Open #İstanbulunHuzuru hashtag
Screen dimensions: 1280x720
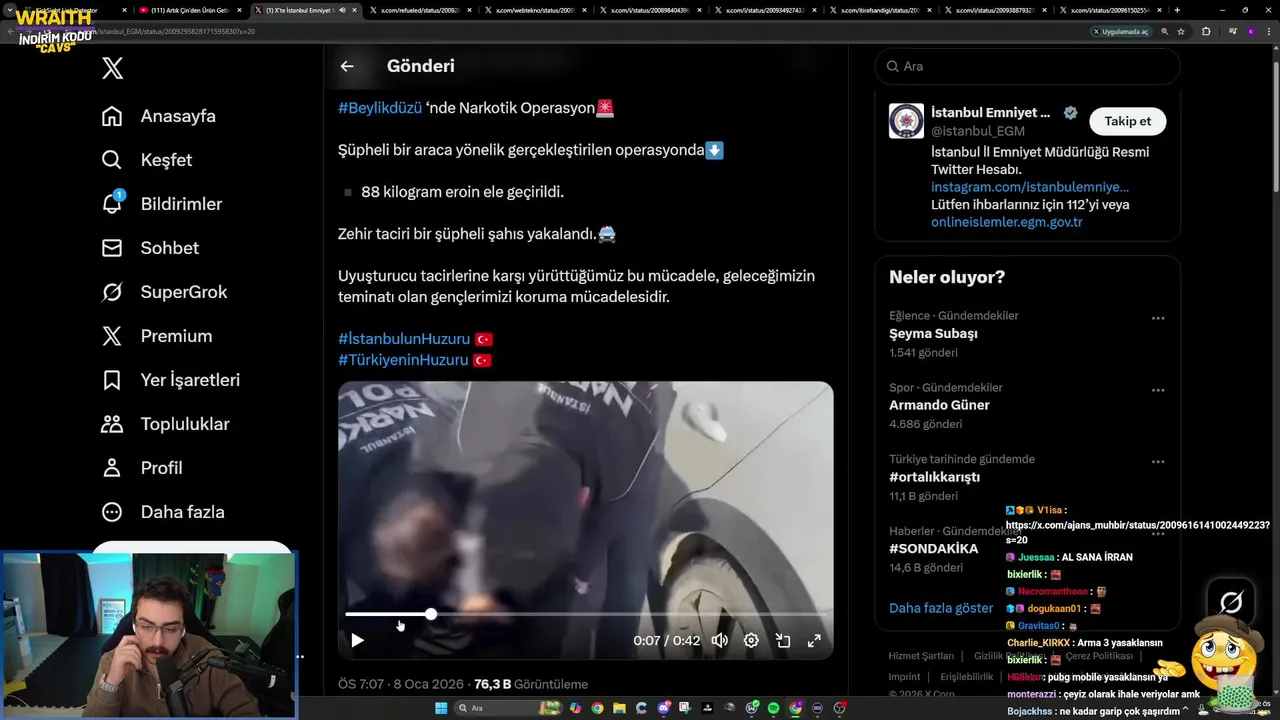coord(404,339)
